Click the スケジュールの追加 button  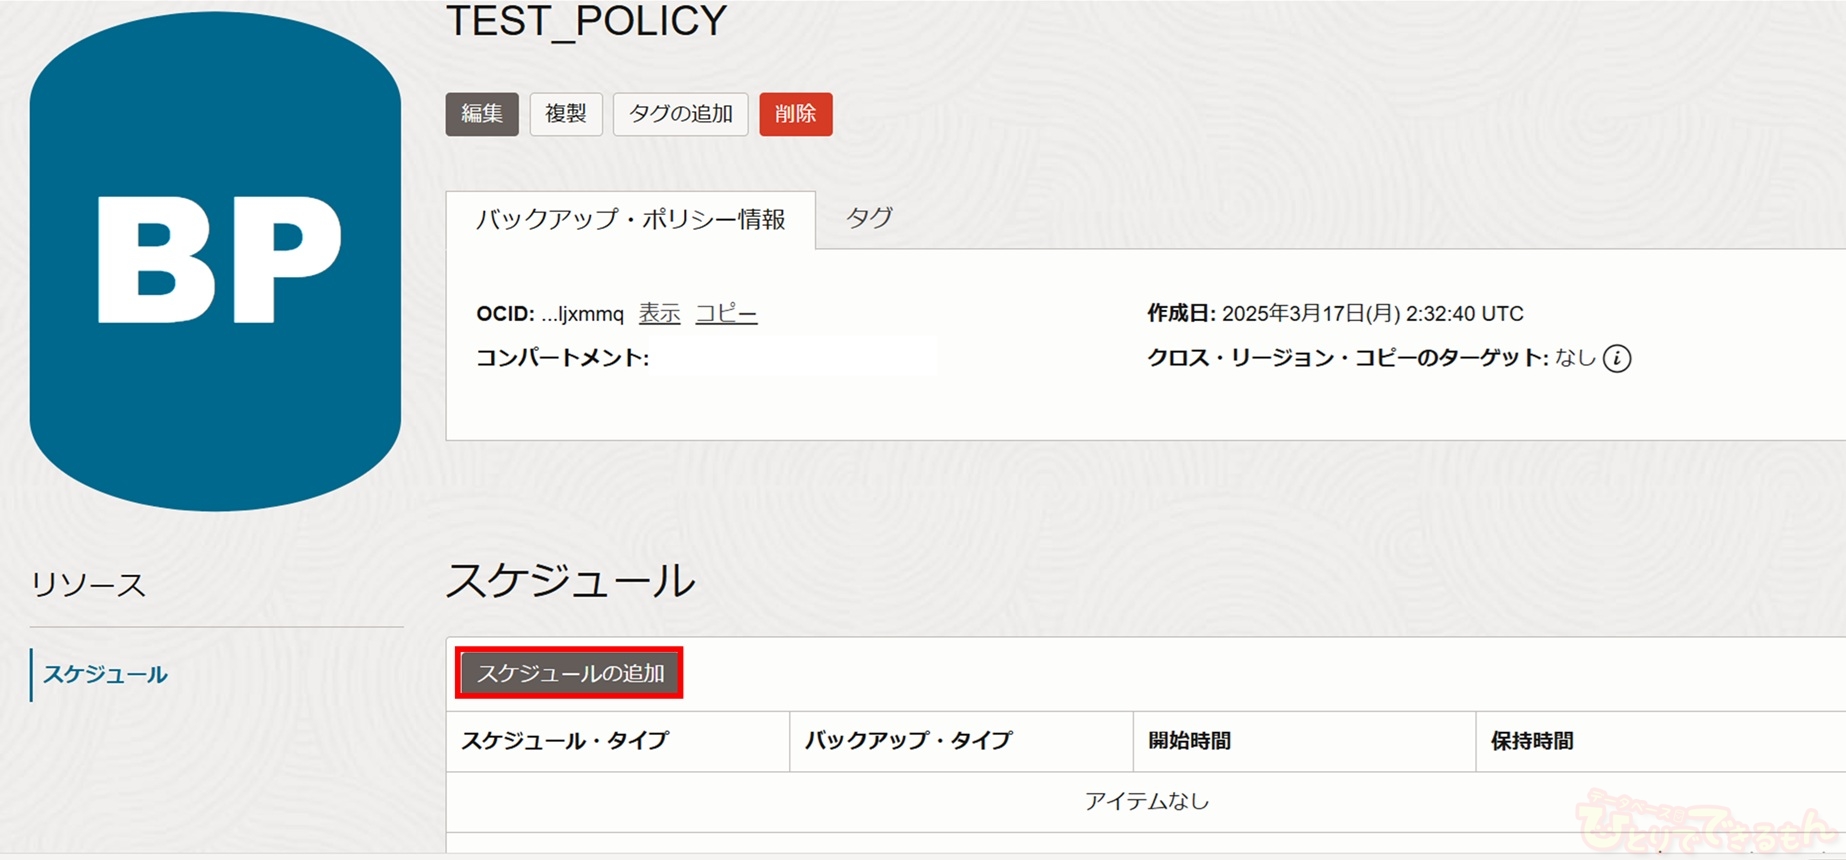click(570, 673)
